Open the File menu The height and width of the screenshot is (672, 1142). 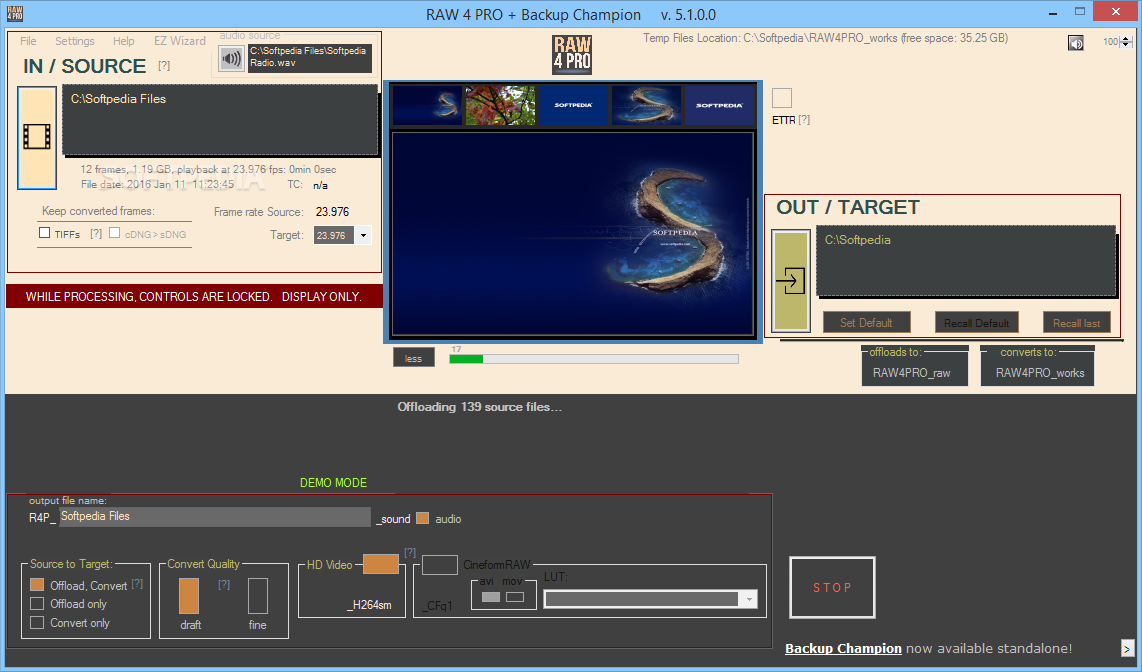(x=28, y=41)
